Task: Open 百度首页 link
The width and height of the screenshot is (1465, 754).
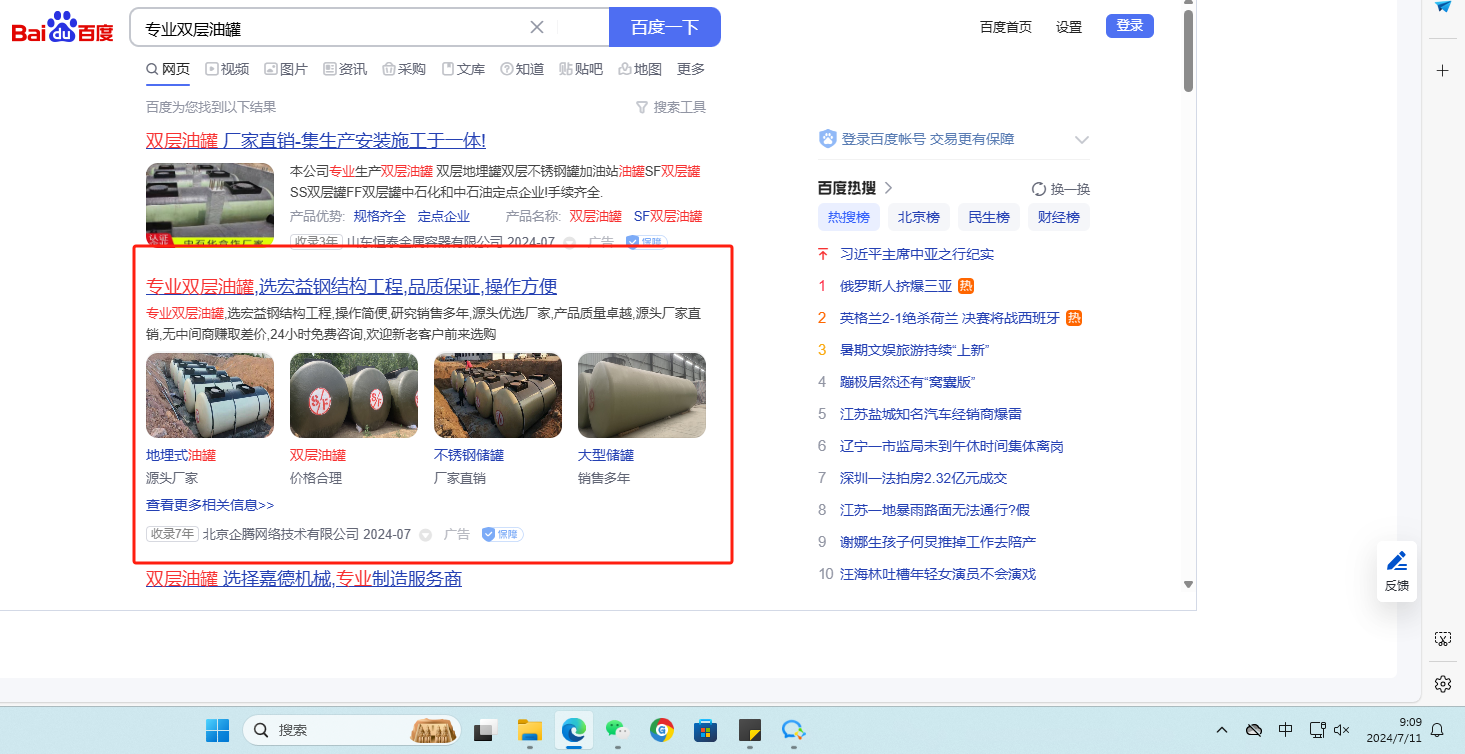Action: [1006, 27]
